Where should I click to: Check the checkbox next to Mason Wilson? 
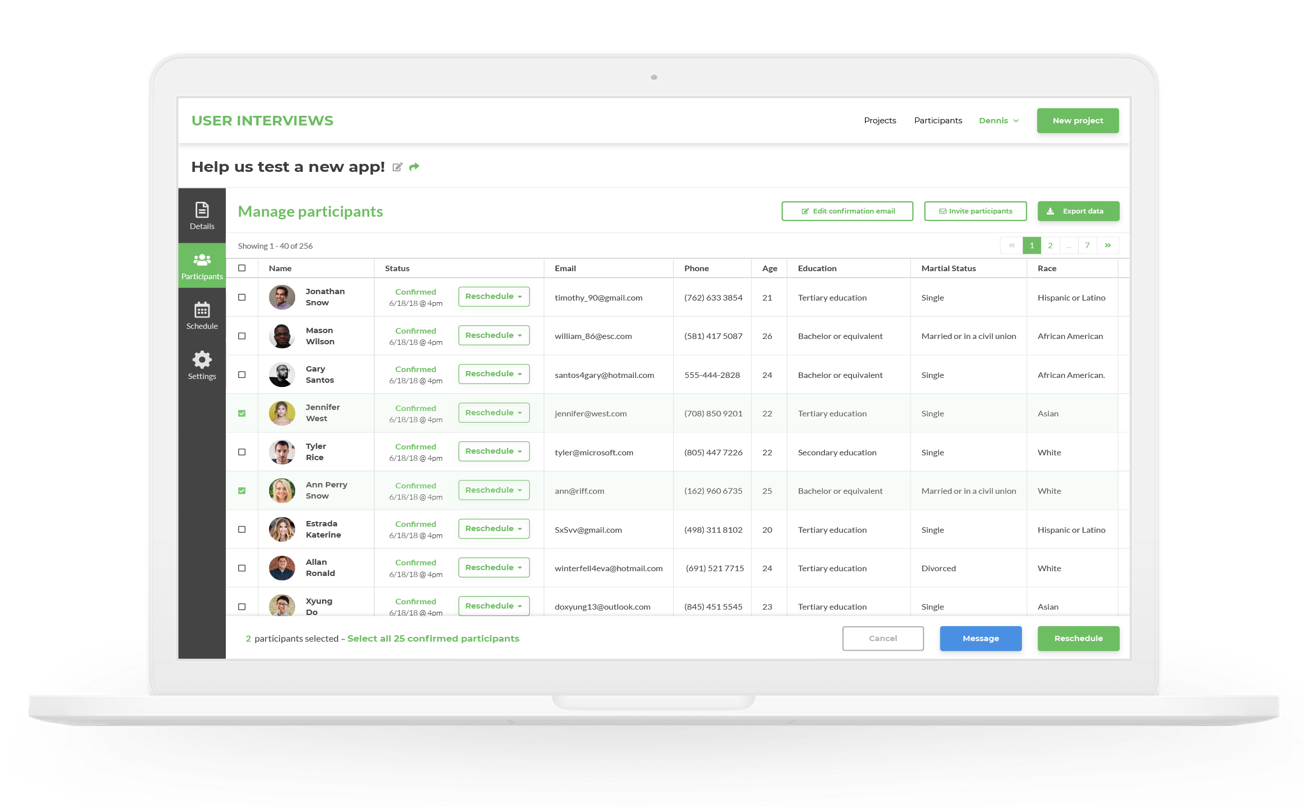(x=241, y=335)
